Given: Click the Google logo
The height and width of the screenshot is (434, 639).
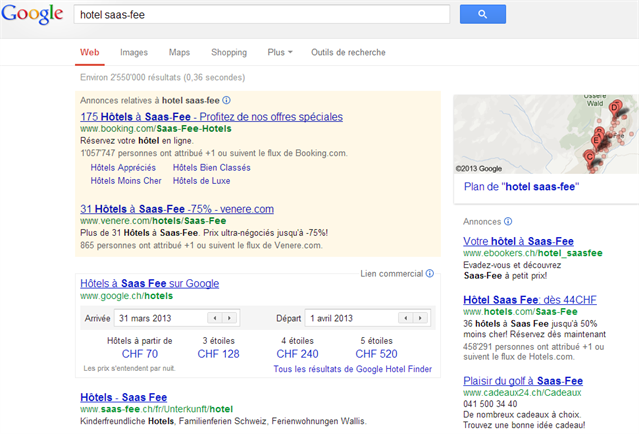Looking at the screenshot, I should [32, 15].
